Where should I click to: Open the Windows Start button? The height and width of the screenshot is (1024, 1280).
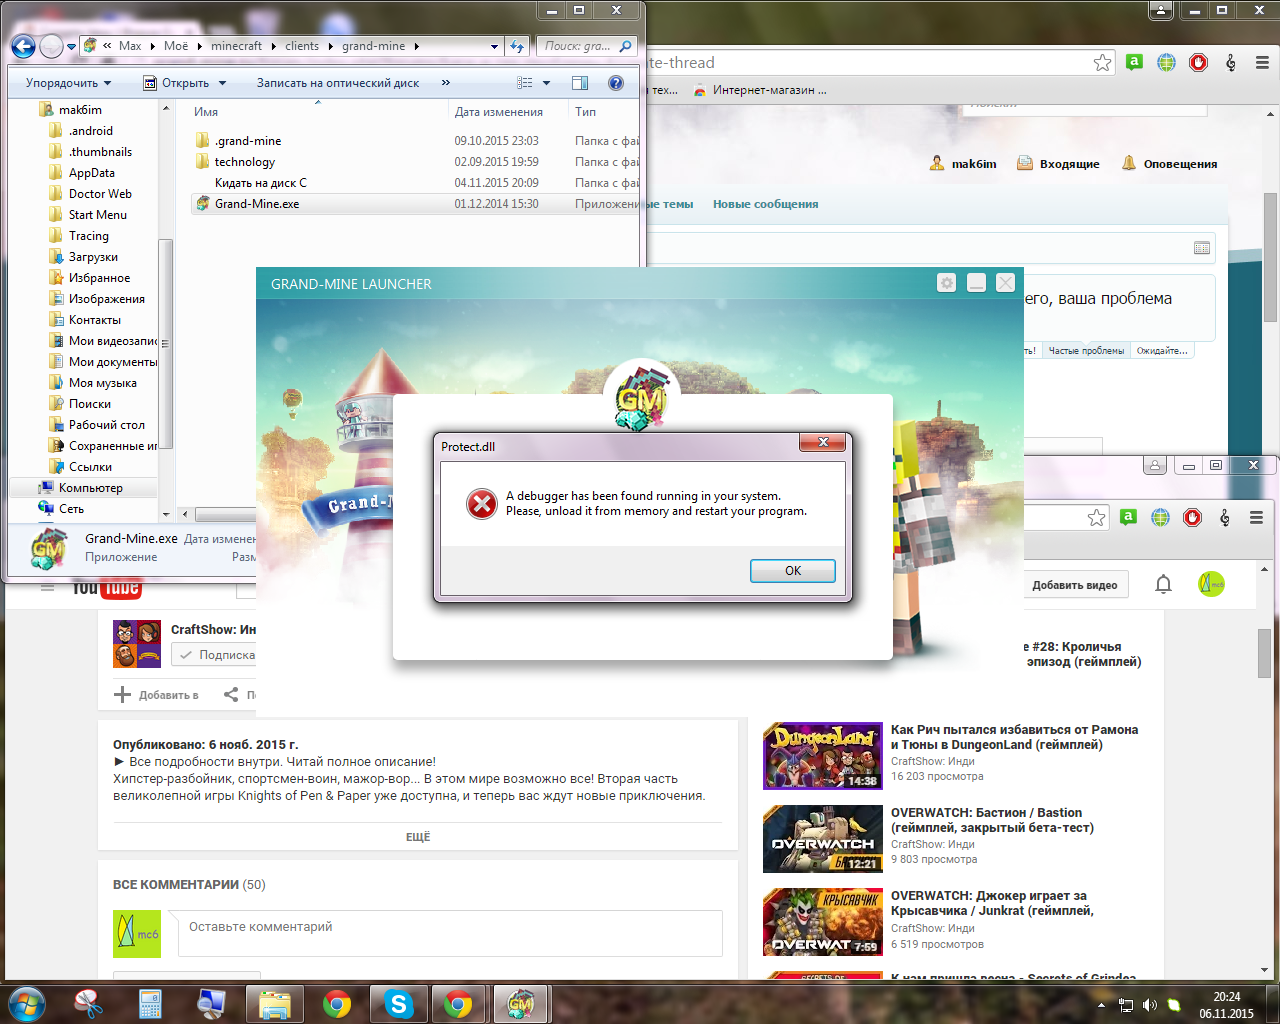pyautogui.click(x=26, y=1003)
